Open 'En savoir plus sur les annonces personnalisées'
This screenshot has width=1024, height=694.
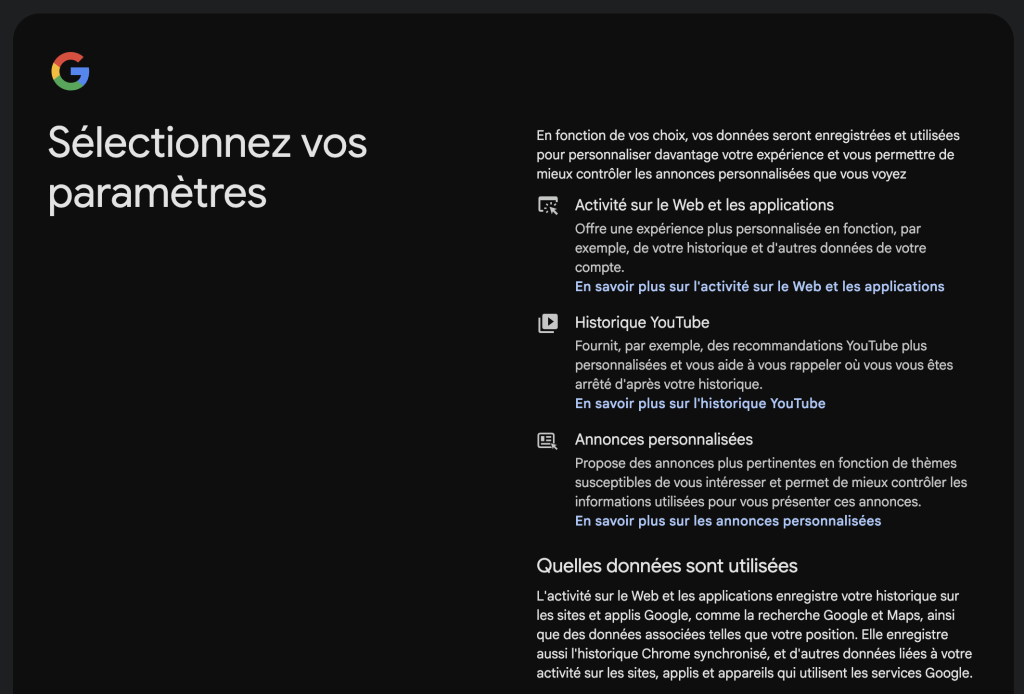coord(728,521)
